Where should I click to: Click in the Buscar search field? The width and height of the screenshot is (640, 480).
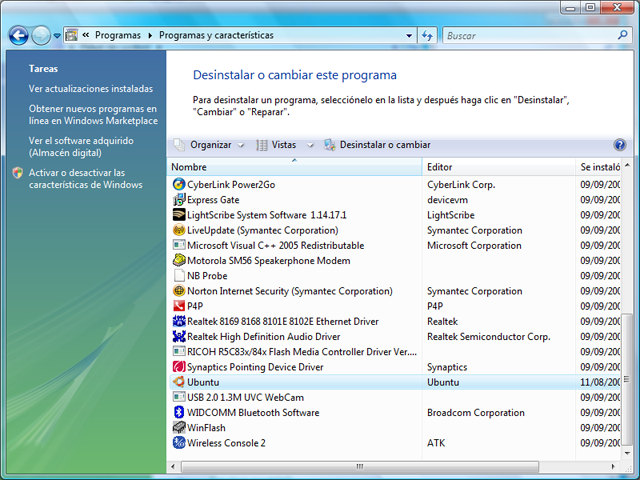[x=525, y=35]
